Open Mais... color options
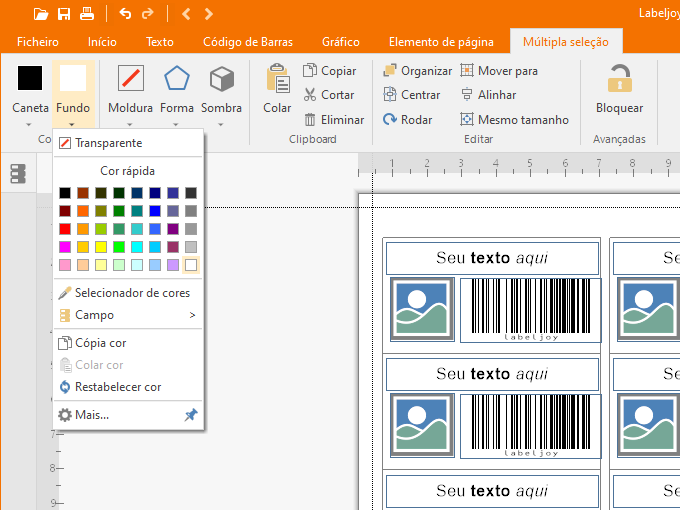 119,415
